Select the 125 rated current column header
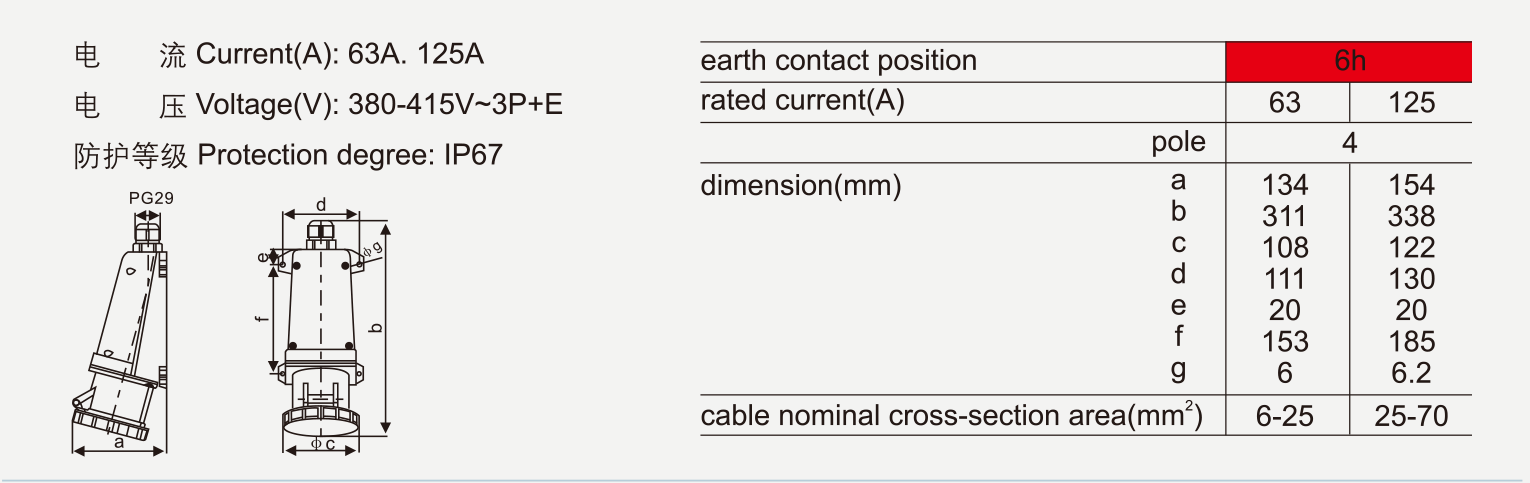Image resolution: width=1530 pixels, height=483 pixels. pyautogui.click(x=1411, y=102)
